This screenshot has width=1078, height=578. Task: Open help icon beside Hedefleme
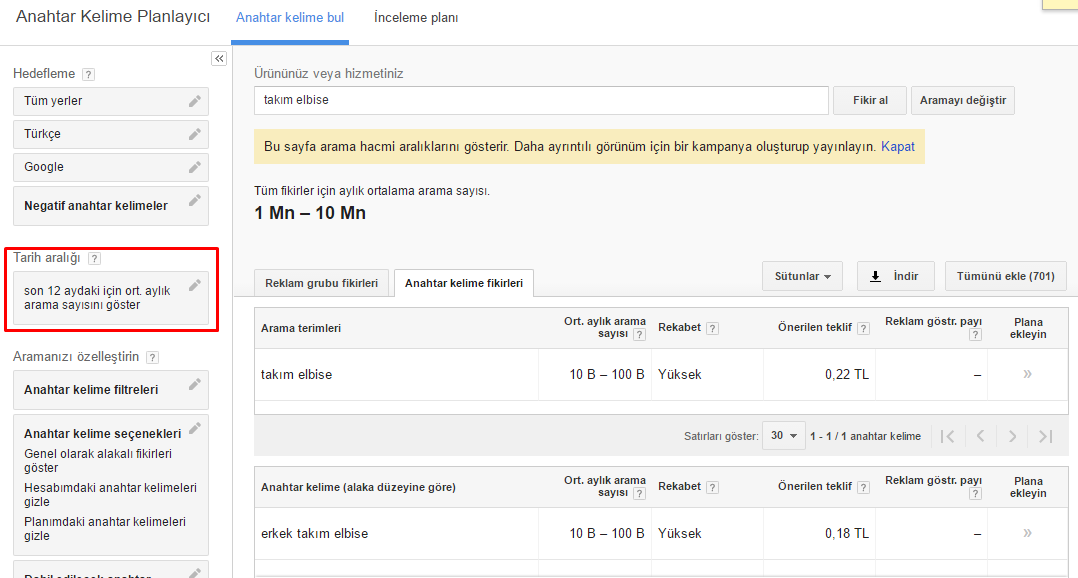(x=89, y=74)
